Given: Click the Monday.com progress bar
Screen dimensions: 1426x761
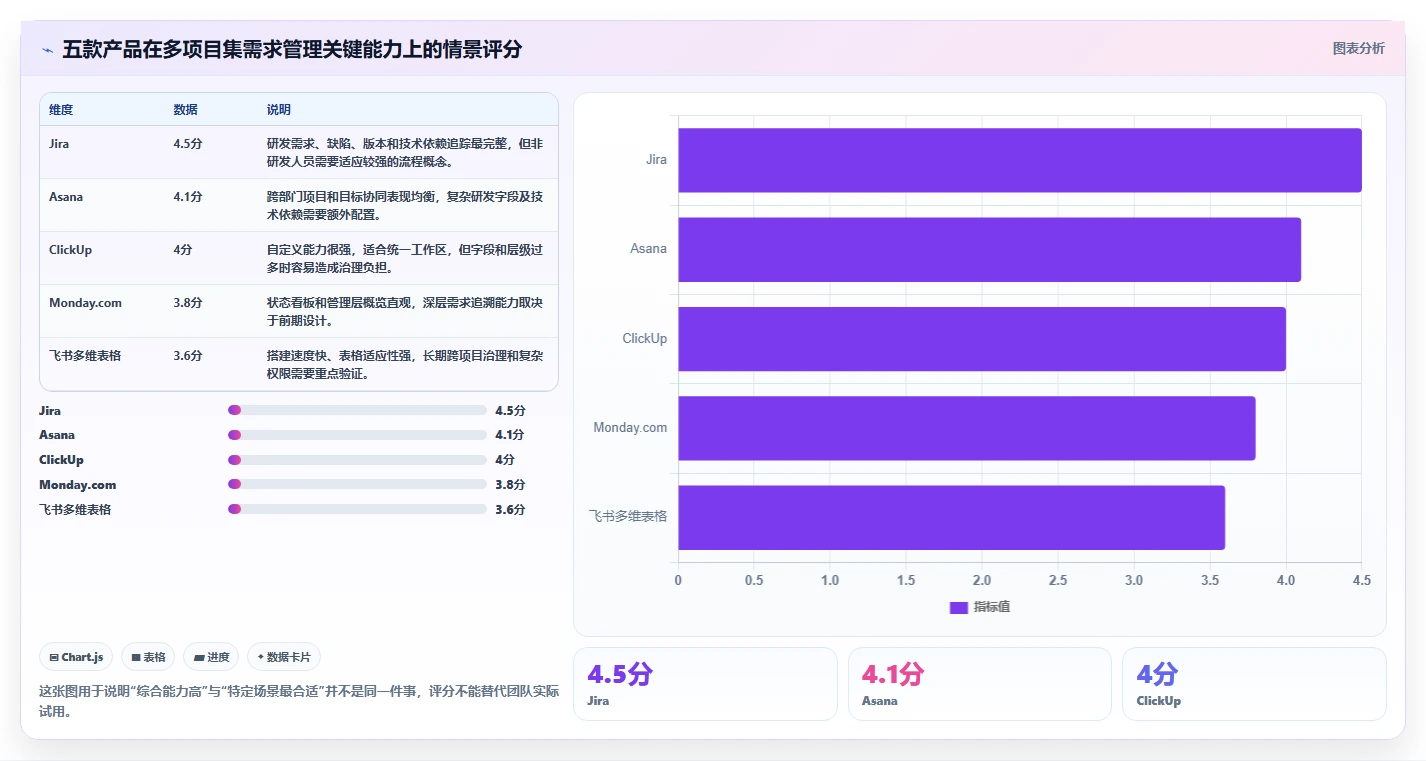Looking at the screenshot, I should (357, 484).
